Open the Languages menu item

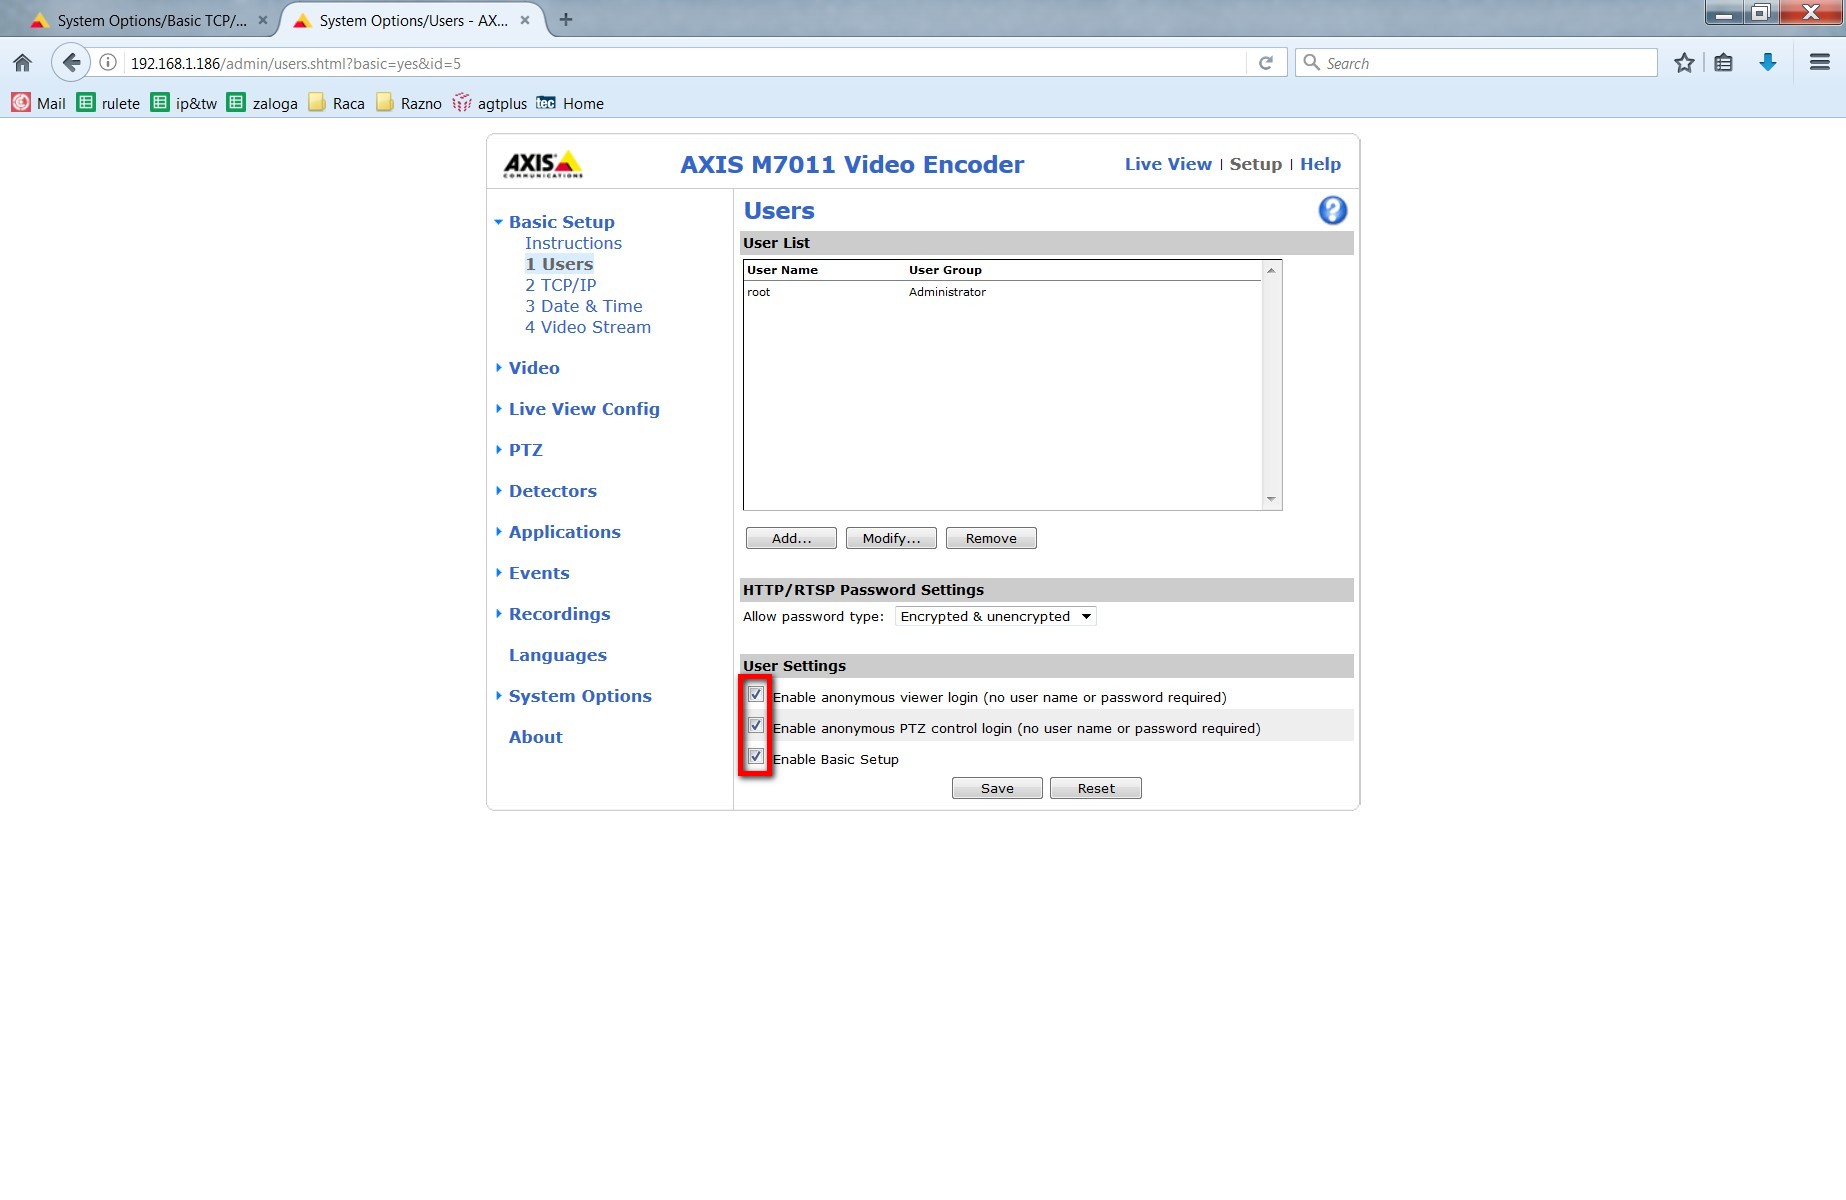pyautogui.click(x=557, y=655)
